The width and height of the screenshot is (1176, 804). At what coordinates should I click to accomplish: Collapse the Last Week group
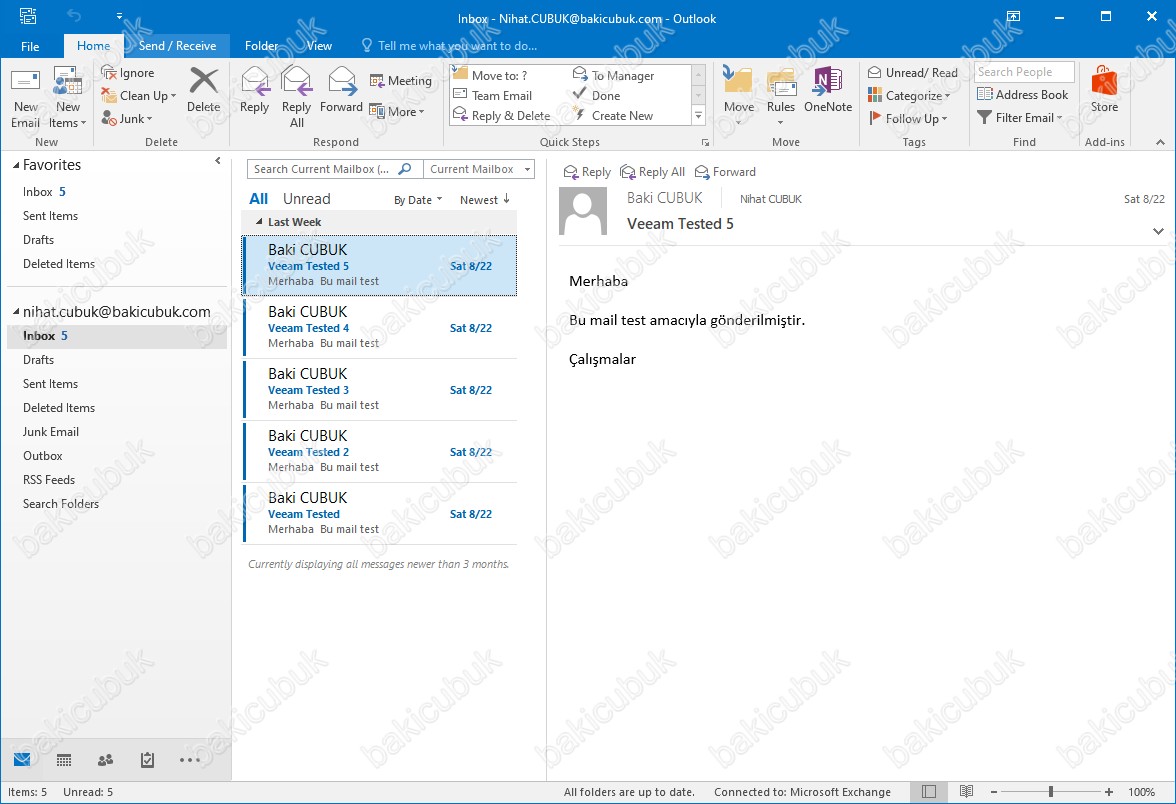pos(260,222)
